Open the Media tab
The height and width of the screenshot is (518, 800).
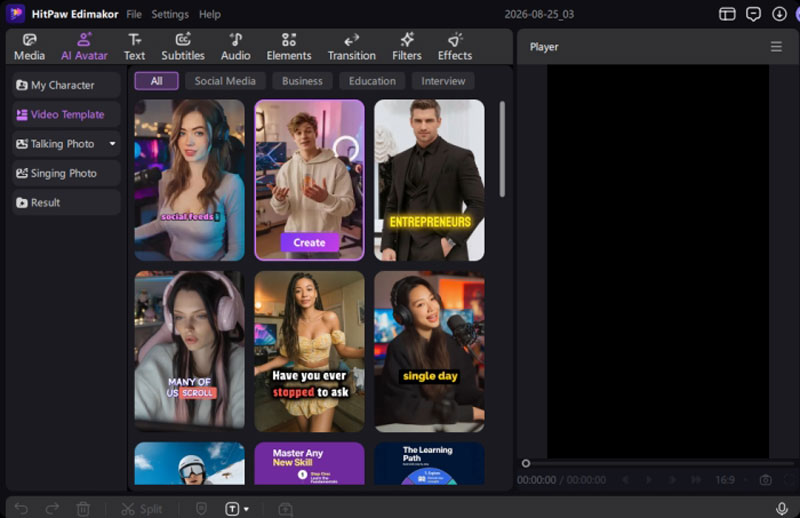tap(29, 46)
